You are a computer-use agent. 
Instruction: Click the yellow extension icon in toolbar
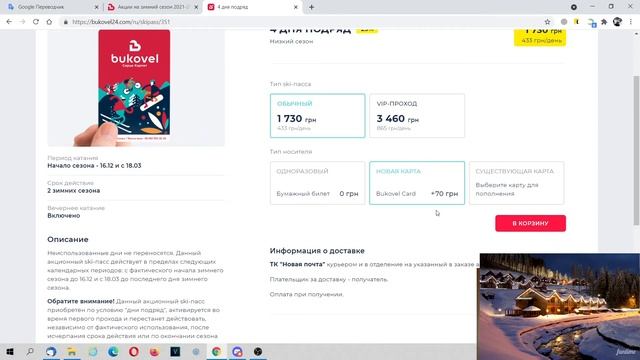click(576, 22)
